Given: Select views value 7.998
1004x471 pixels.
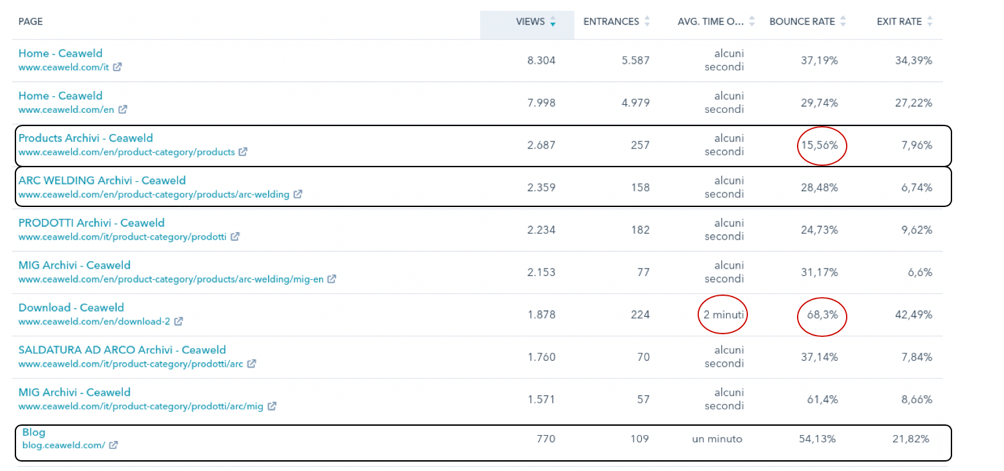Looking at the screenshot, I should (x=541, y=102).
